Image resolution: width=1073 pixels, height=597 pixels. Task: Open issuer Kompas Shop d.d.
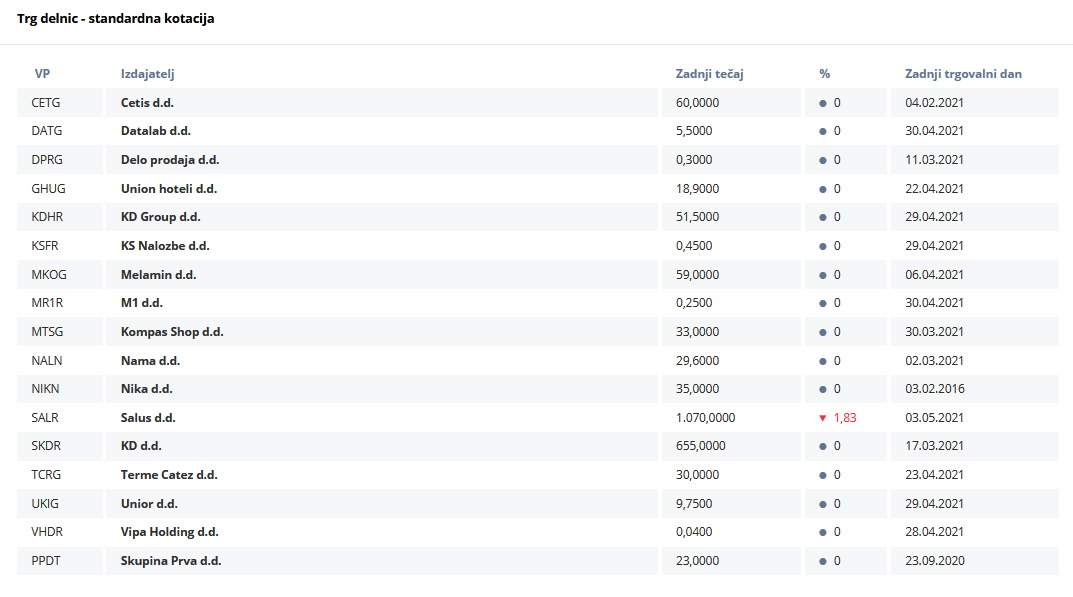172,331
